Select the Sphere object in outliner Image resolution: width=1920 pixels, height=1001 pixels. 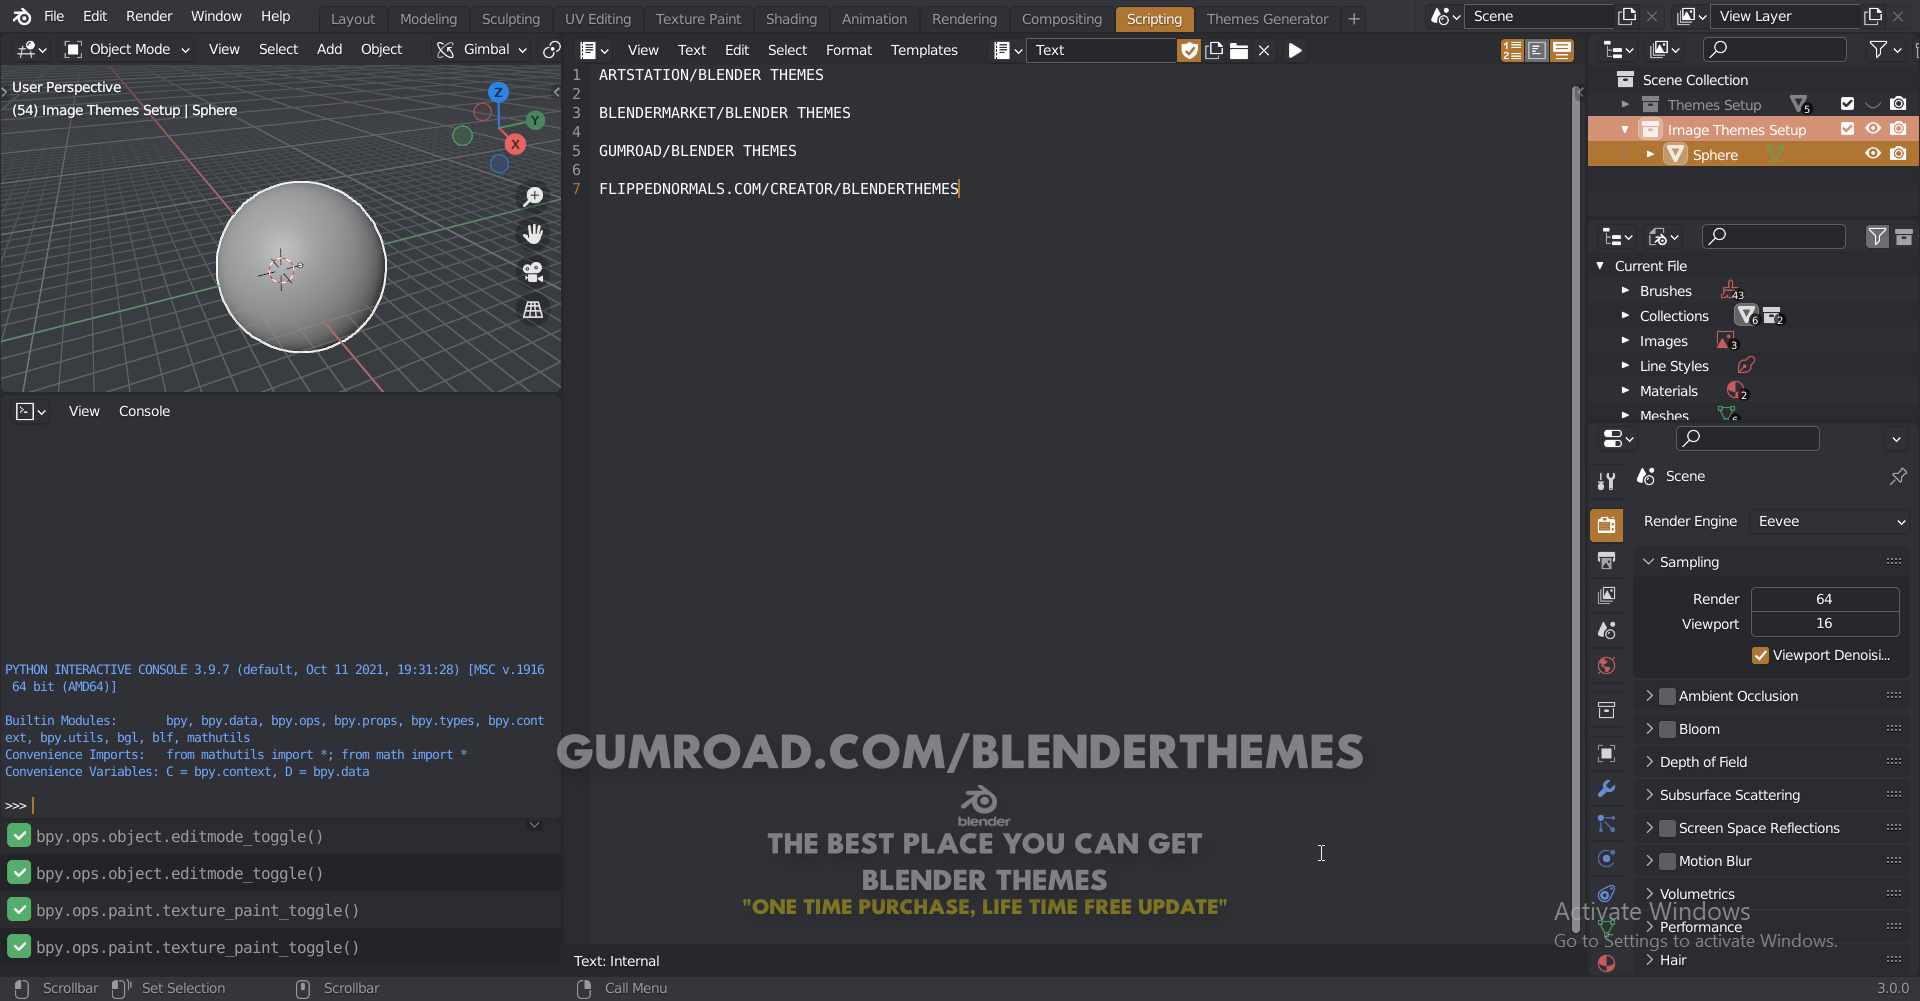point(1715,155)
